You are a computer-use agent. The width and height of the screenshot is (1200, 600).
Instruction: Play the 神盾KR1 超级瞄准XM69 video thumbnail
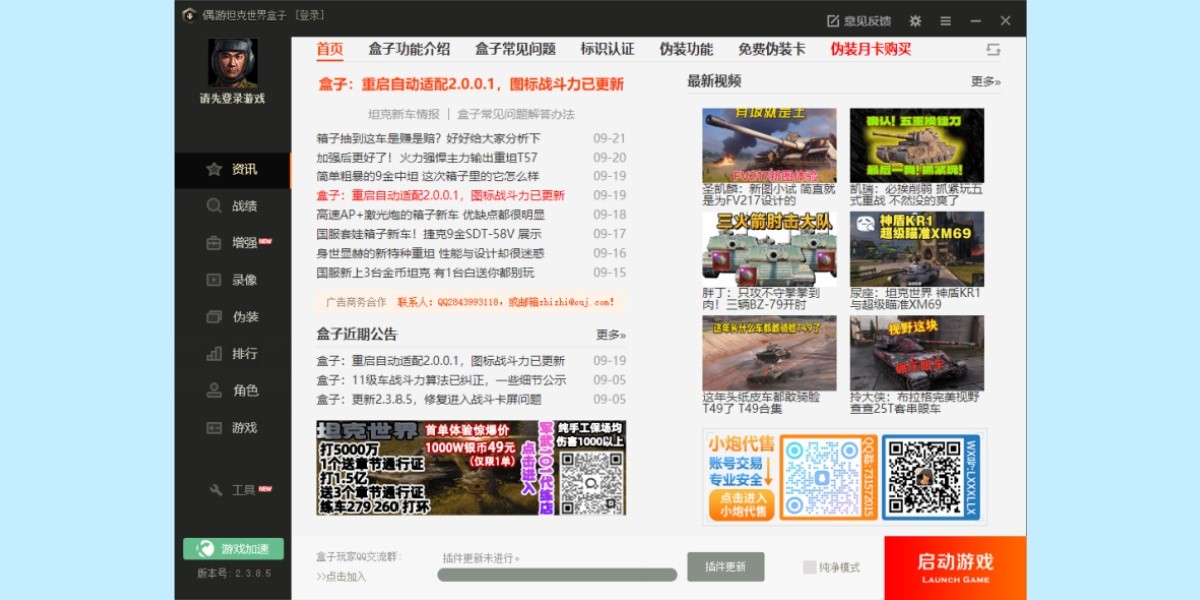point(917,249)
